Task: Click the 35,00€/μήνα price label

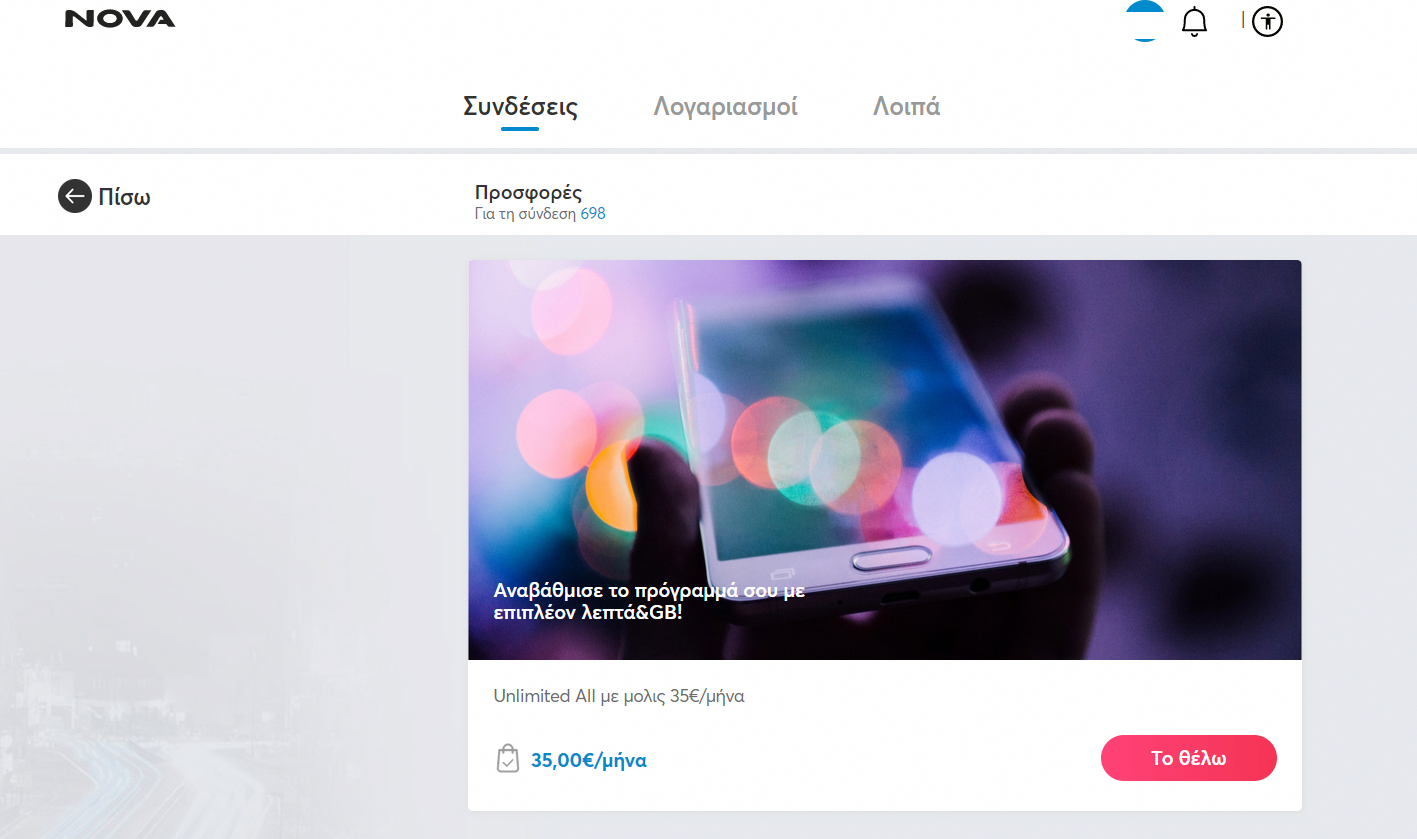Action: 589,760
